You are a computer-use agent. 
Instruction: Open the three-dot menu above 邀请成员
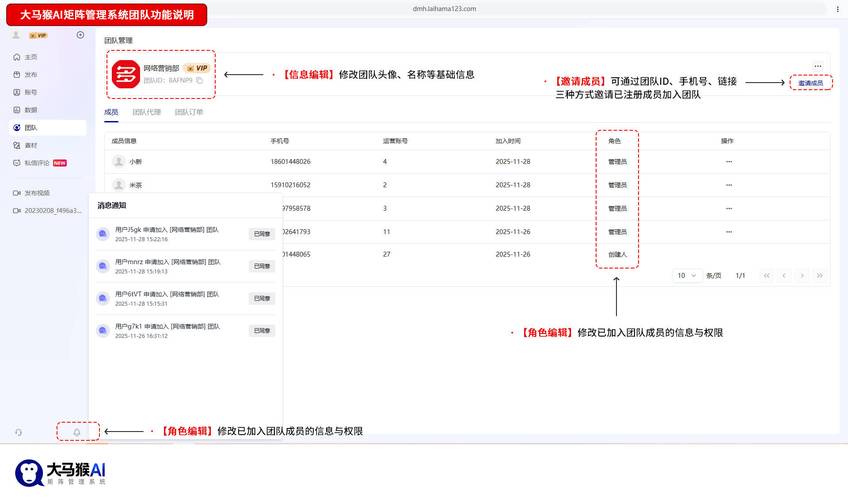tap(817, 66)
